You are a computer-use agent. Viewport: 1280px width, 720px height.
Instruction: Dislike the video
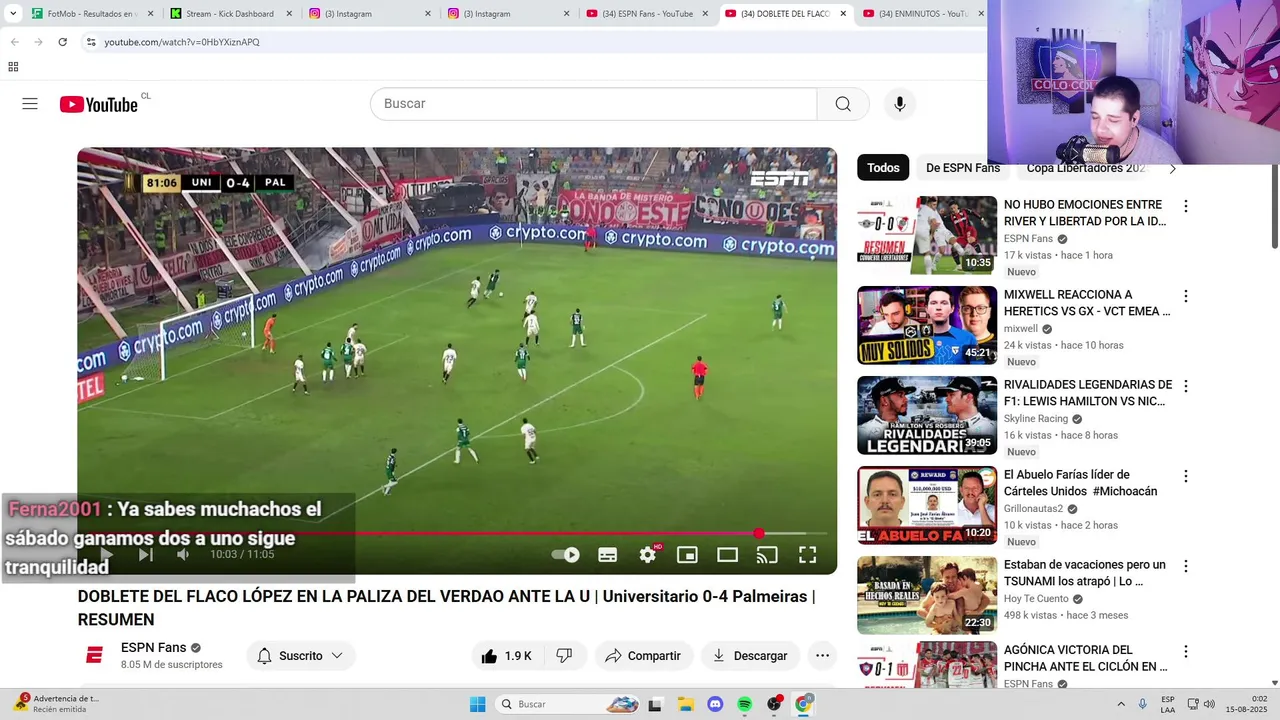[x=565, y=656]
